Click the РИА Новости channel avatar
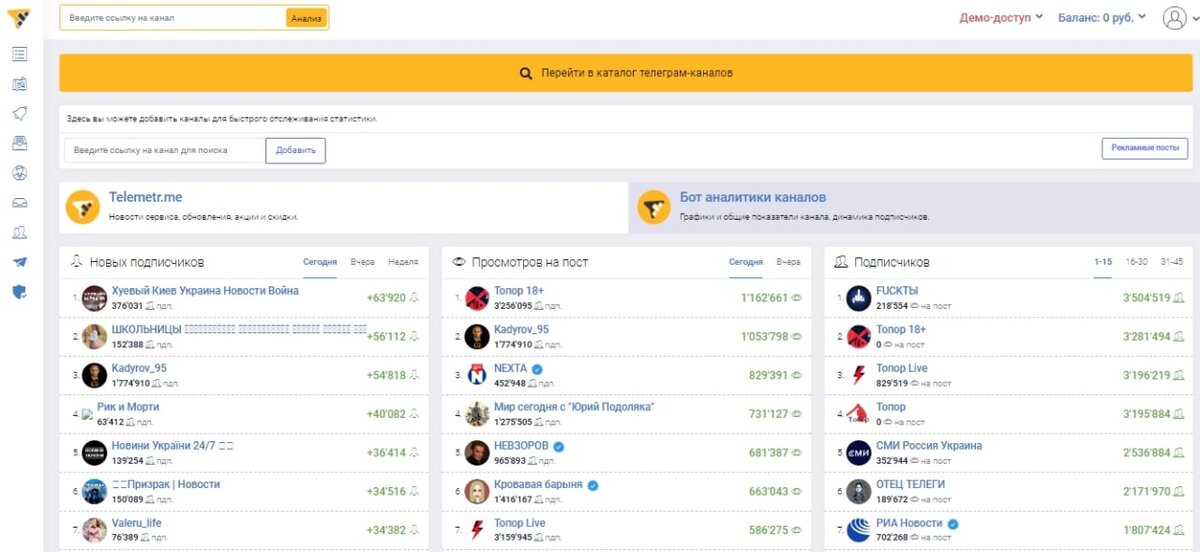The height and width of the screenshot is (552, 1200). (x=859, y=530)
